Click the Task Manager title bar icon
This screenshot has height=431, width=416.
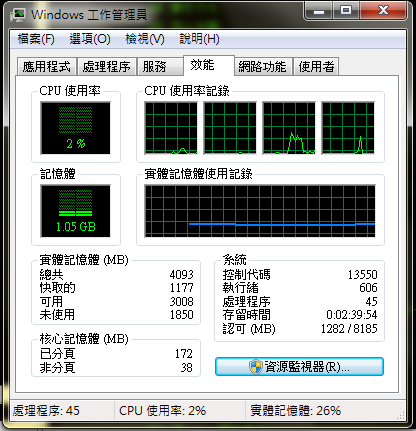pyautogui.click(x=18, y=15)
